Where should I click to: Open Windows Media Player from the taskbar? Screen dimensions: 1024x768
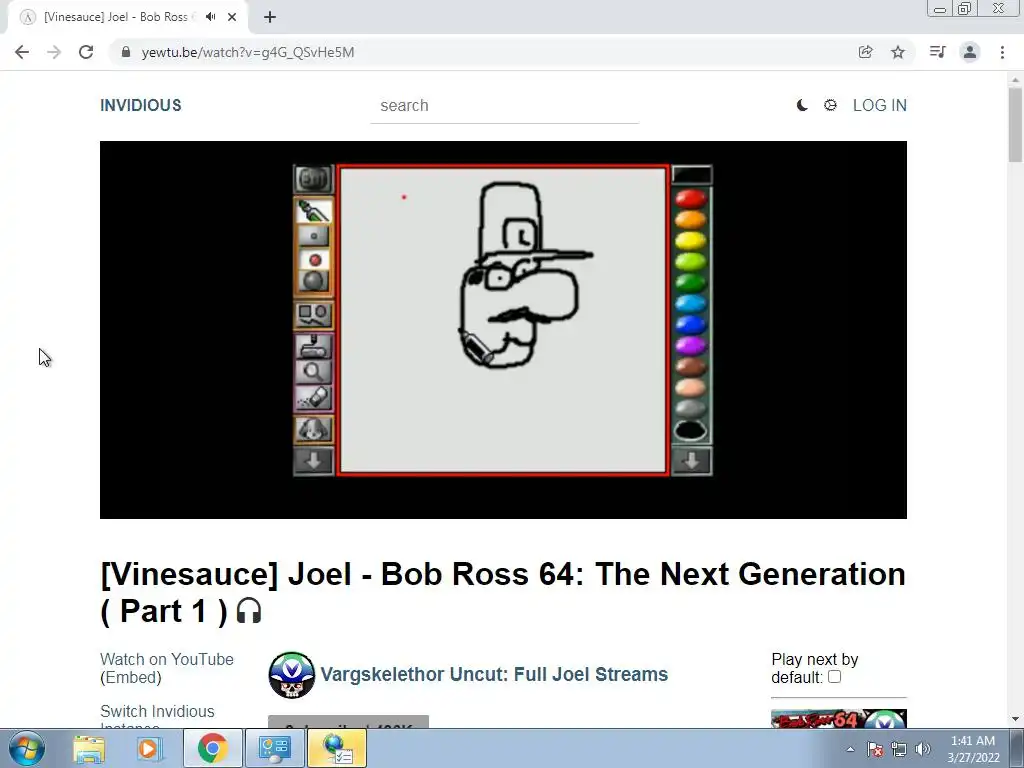point(150,748)
